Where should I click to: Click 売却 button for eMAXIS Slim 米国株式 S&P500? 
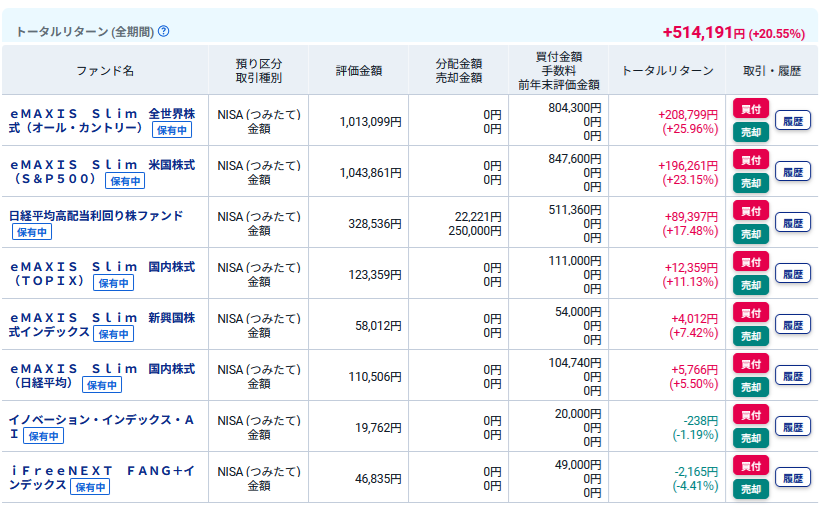(x=751, y=183)
